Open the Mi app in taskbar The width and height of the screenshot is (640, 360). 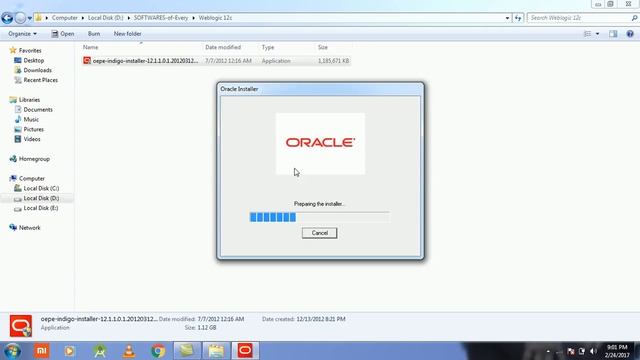(x=41, y=351)
